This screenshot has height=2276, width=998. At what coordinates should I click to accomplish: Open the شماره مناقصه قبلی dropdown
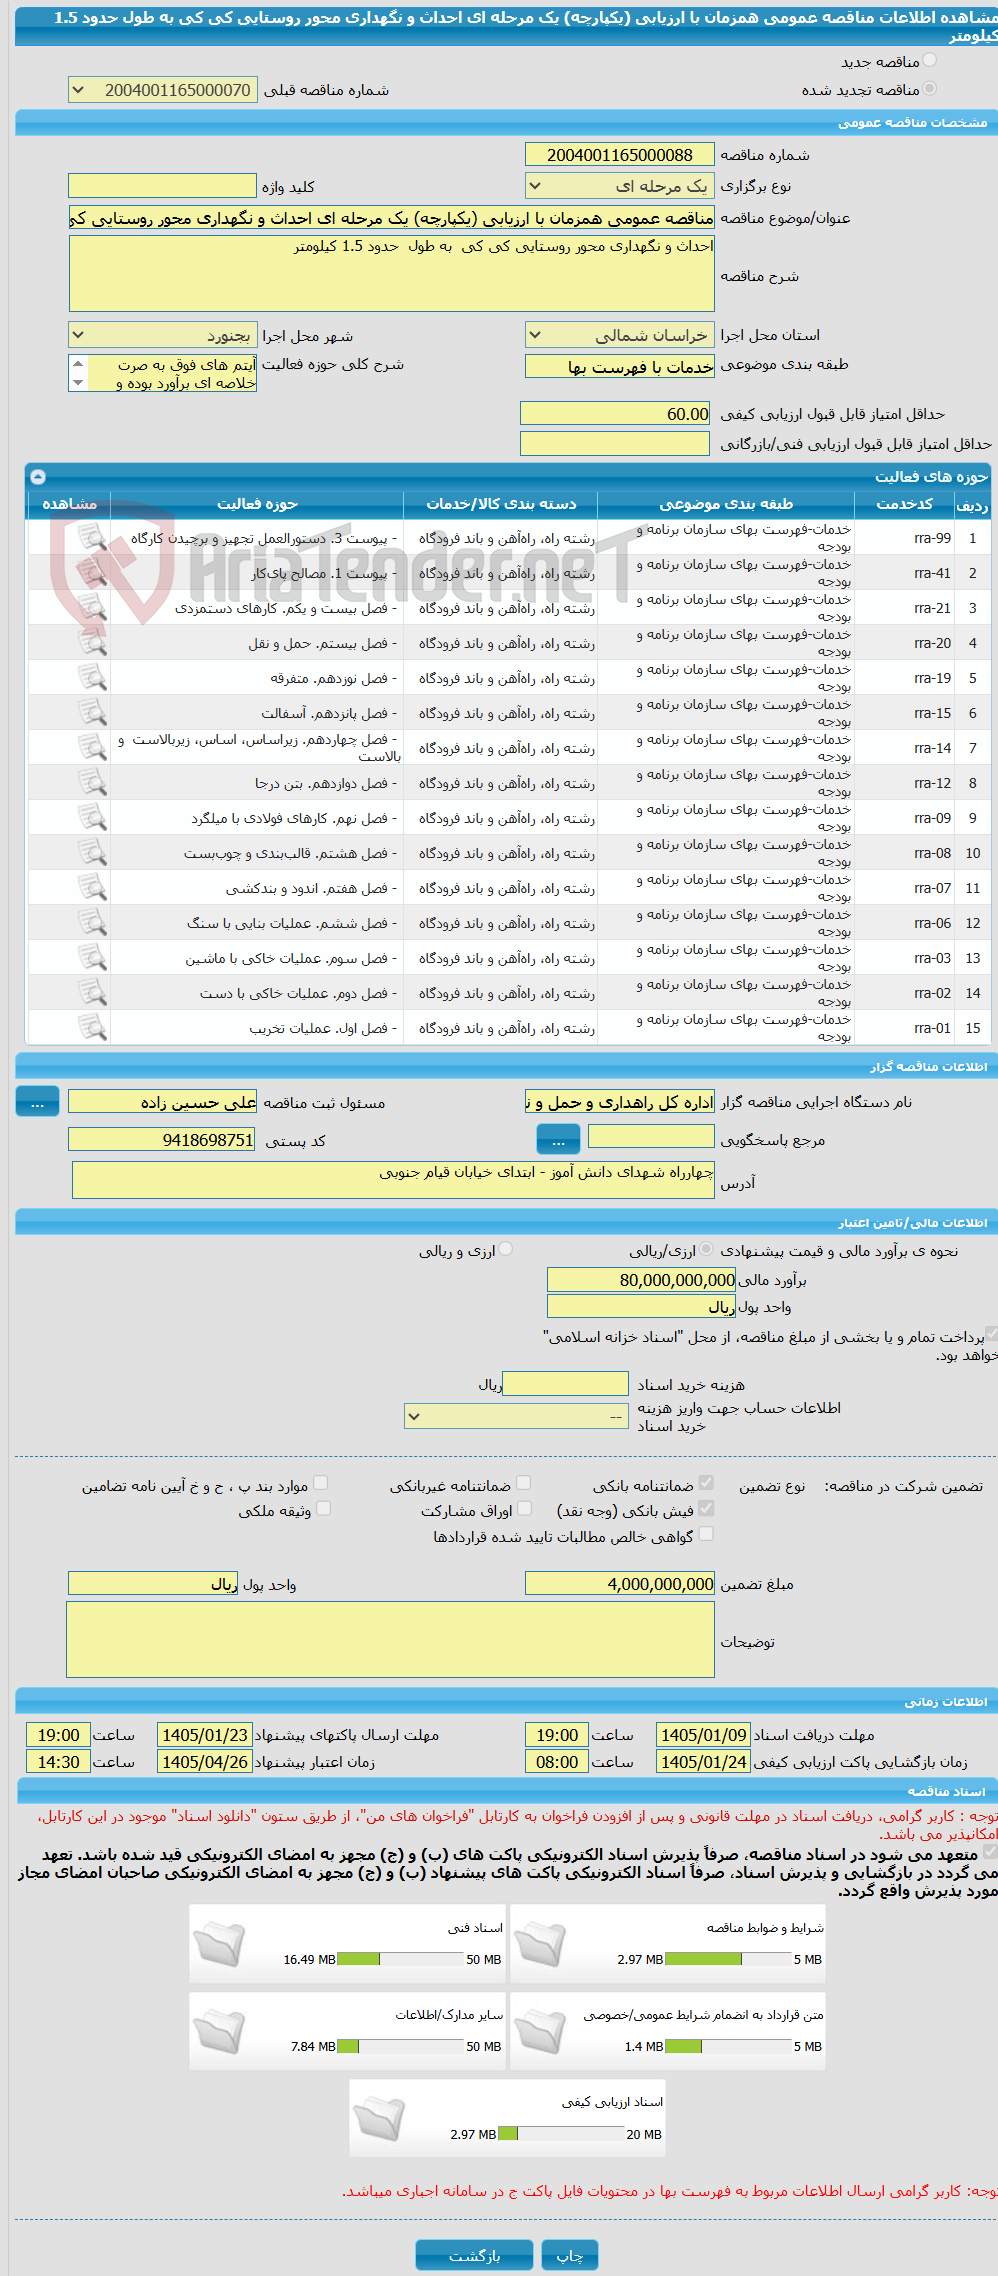[162, 90]
